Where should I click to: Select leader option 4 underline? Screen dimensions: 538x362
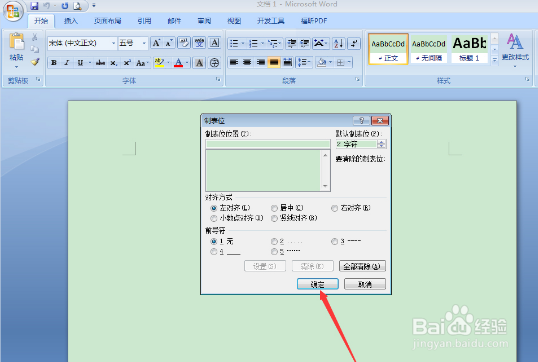[214, 252]
